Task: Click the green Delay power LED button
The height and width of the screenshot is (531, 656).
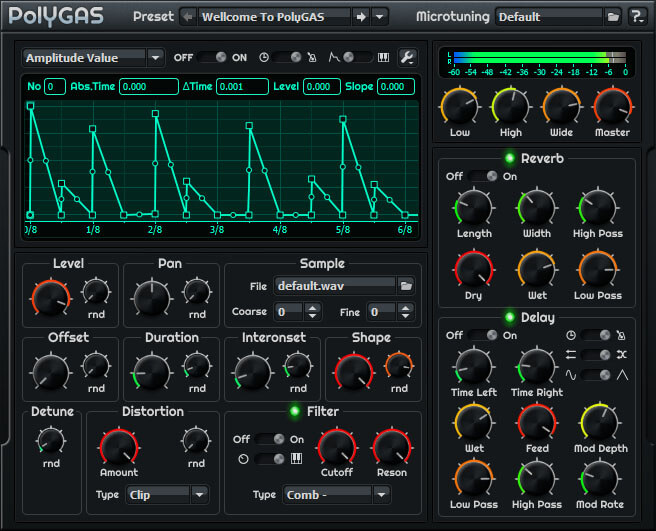Action: click(x=510, y=318)
